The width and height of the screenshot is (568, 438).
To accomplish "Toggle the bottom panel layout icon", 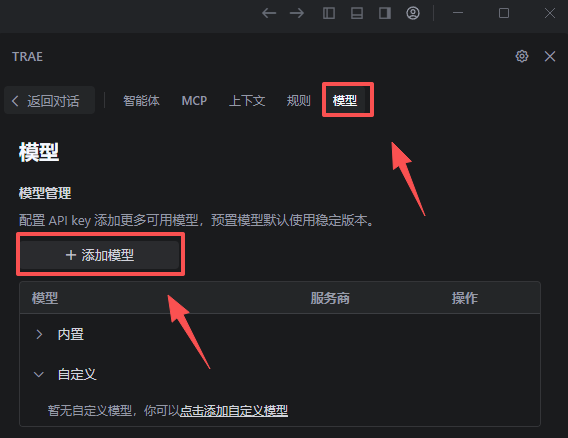I will tap(357, 13).
